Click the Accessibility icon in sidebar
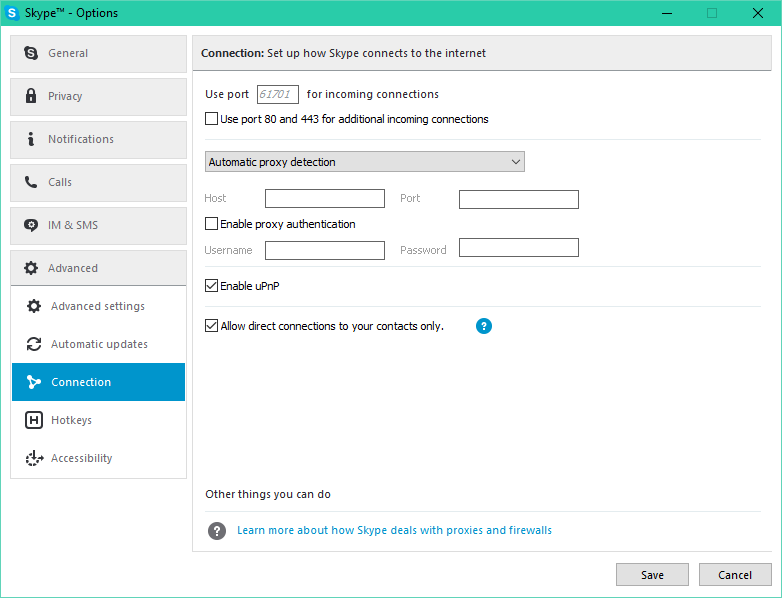This screenshot has width=782, height=598. pyautogui.click(x=34, y=458)
